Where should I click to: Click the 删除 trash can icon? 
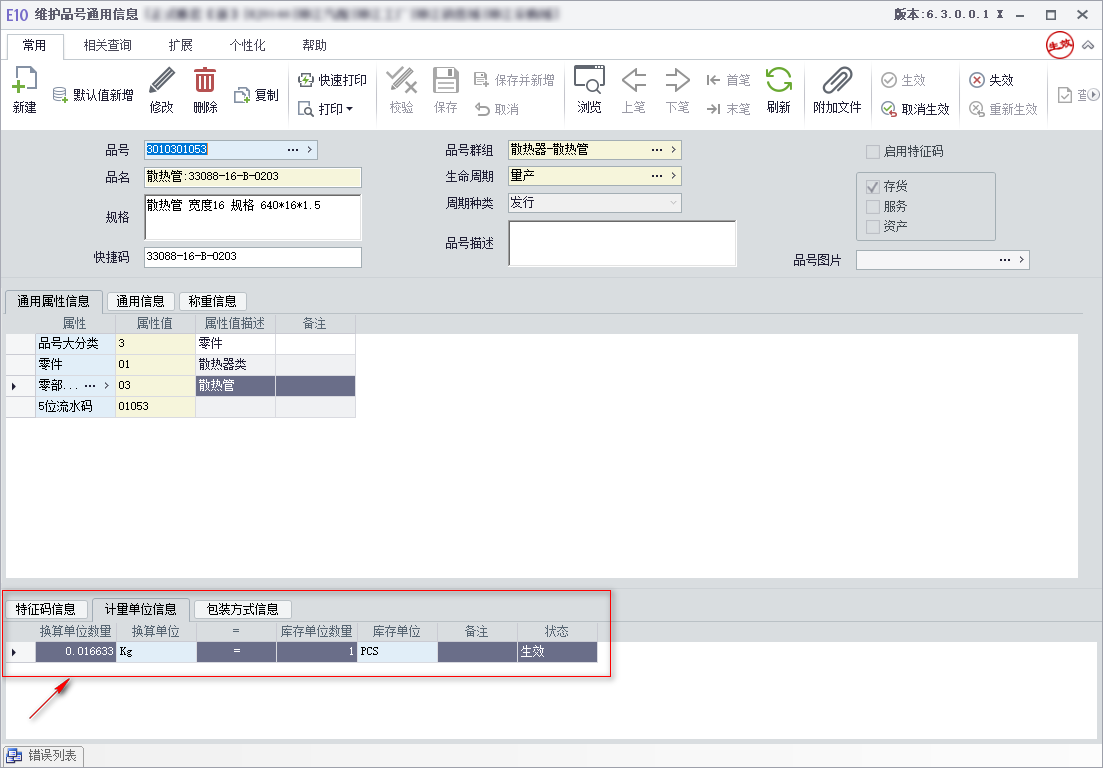205,81
